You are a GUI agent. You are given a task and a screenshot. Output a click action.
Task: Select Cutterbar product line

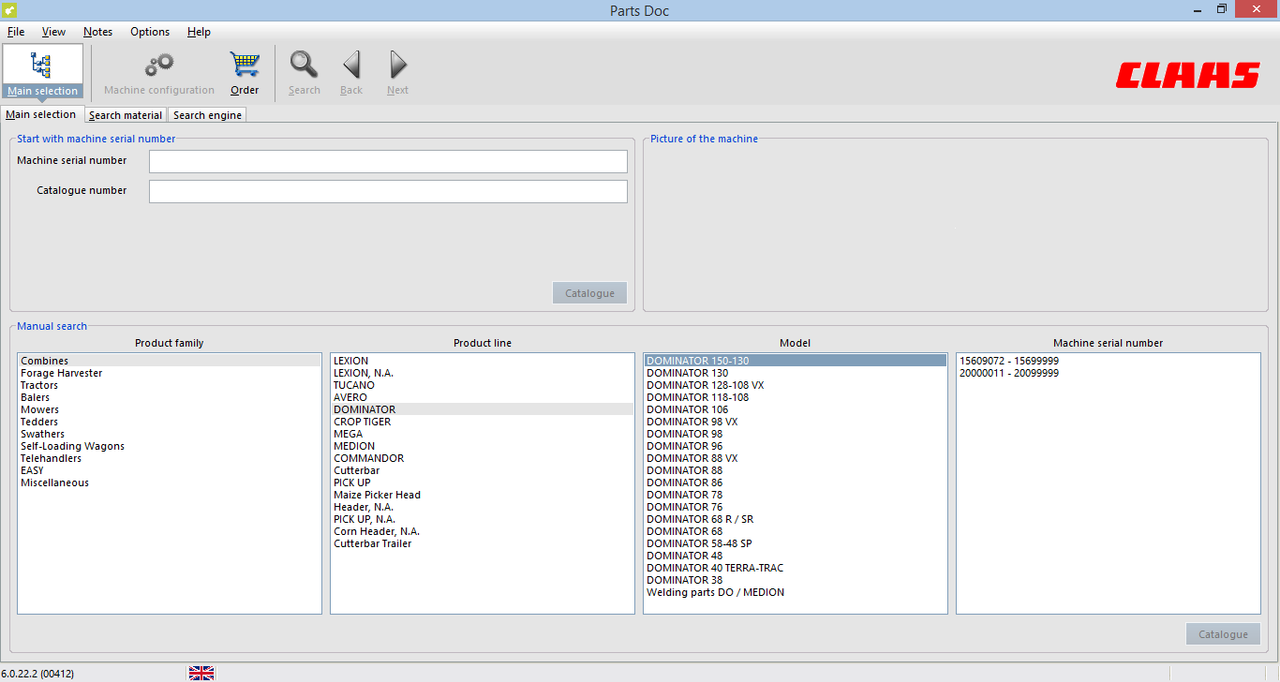482,470
